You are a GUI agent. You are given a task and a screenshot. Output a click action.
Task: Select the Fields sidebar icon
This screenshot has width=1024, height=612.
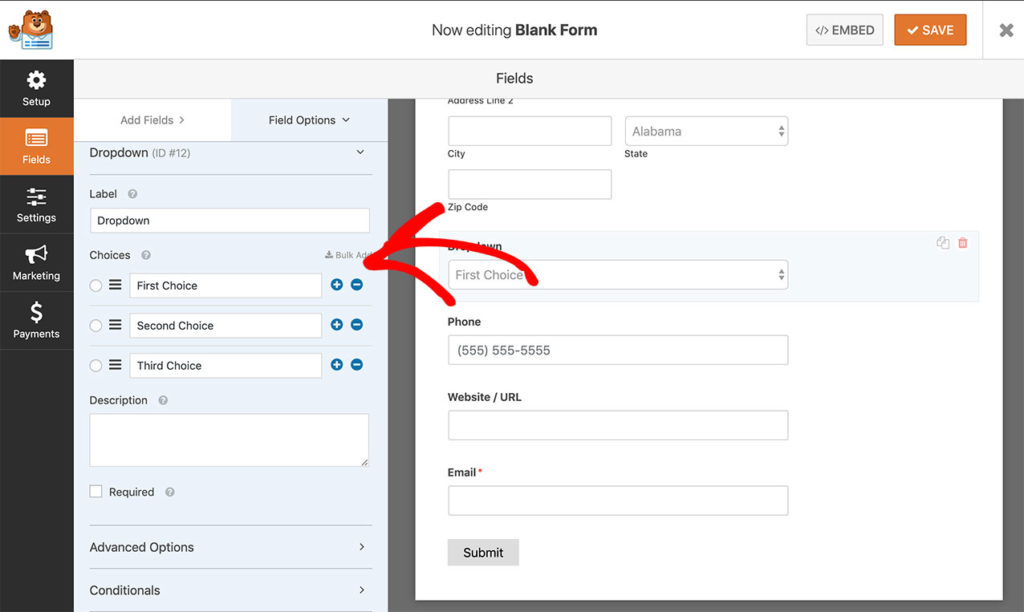click(37, 146)
